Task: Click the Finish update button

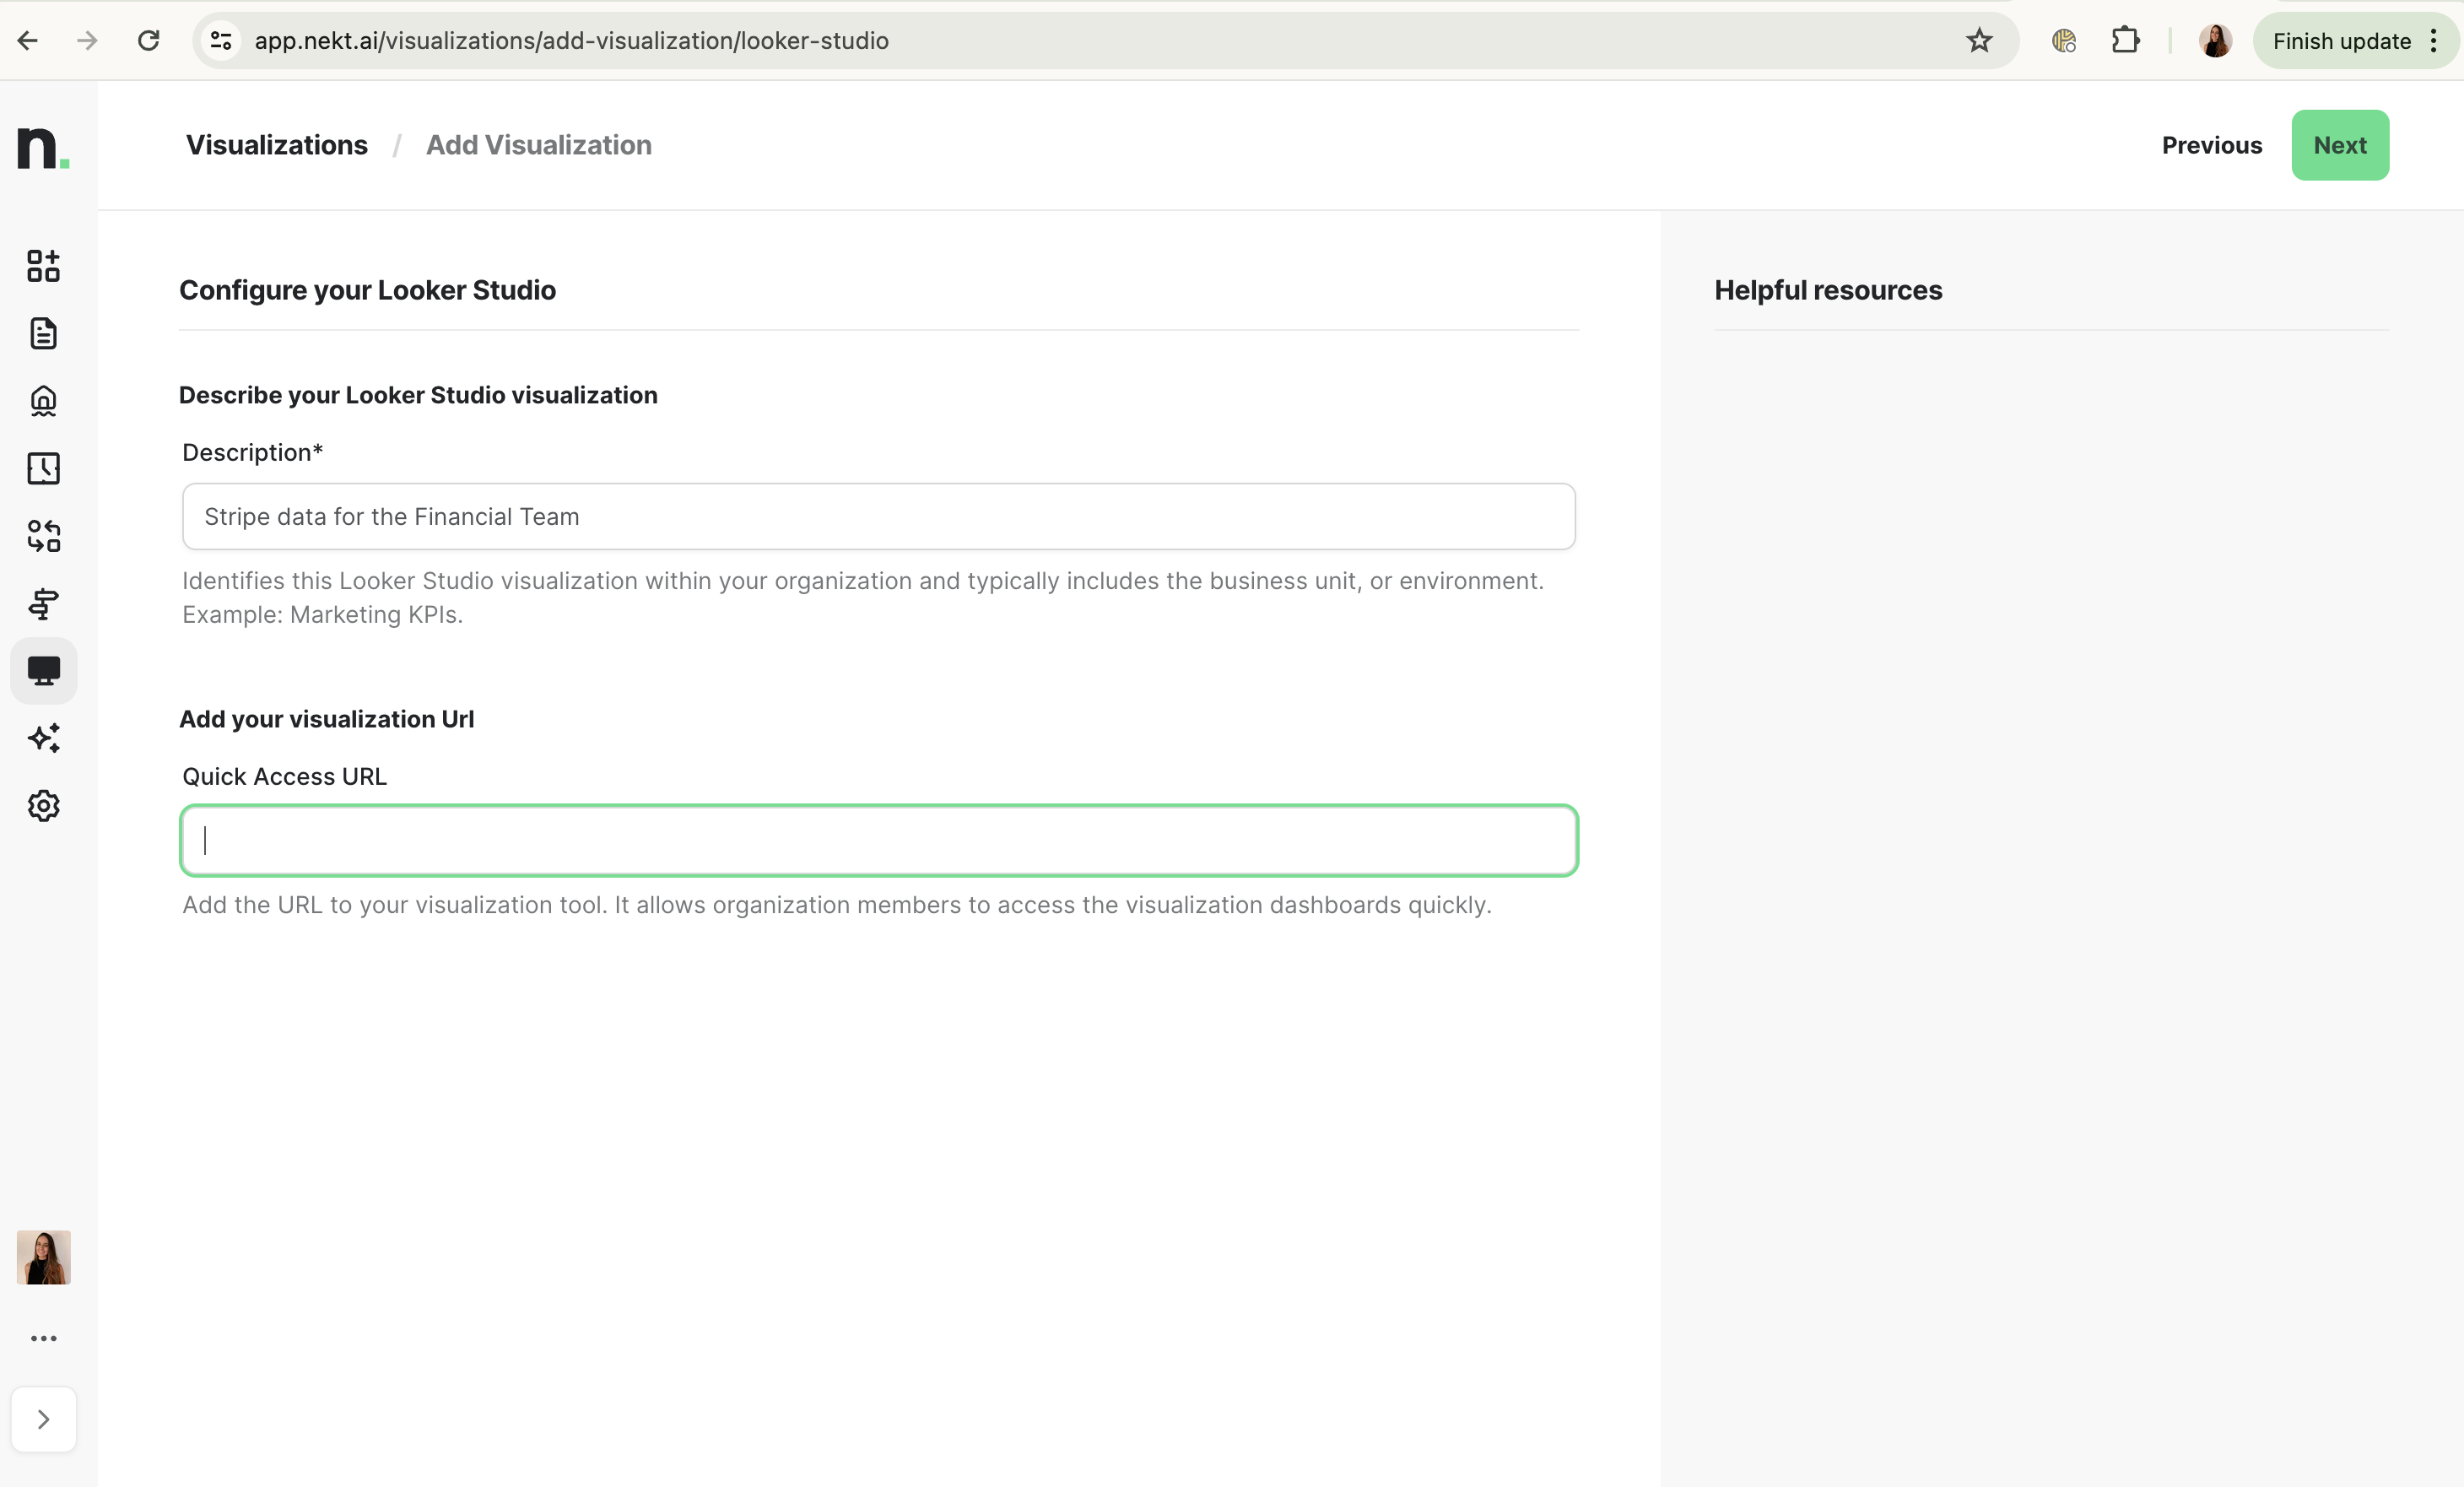Action: 2341,41
